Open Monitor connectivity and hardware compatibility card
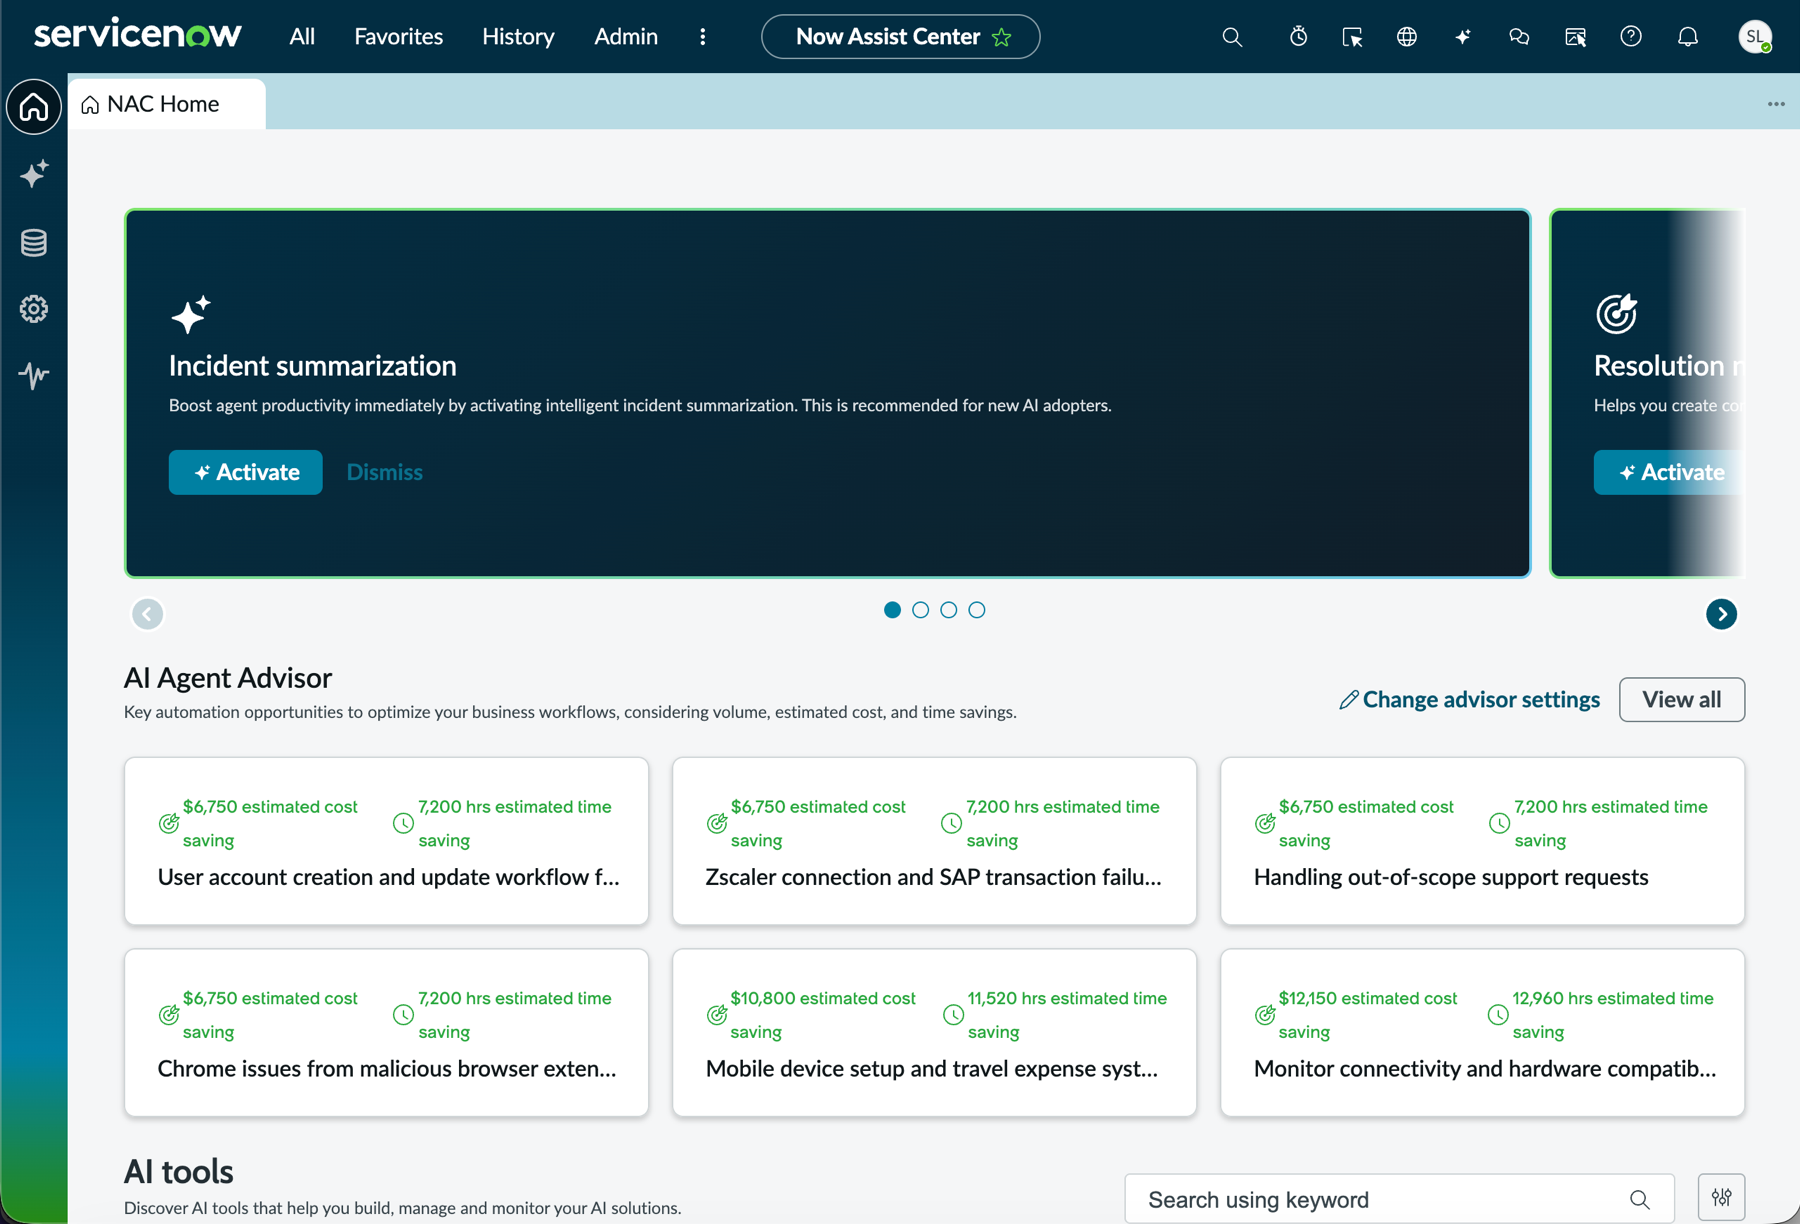 [x=1482, y=1032]
